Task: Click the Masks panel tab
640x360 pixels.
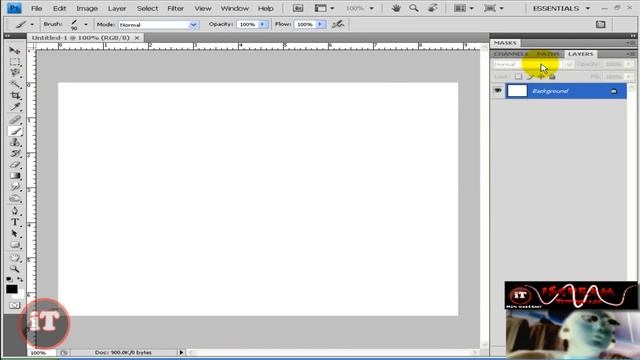Action: coord(505,43)
